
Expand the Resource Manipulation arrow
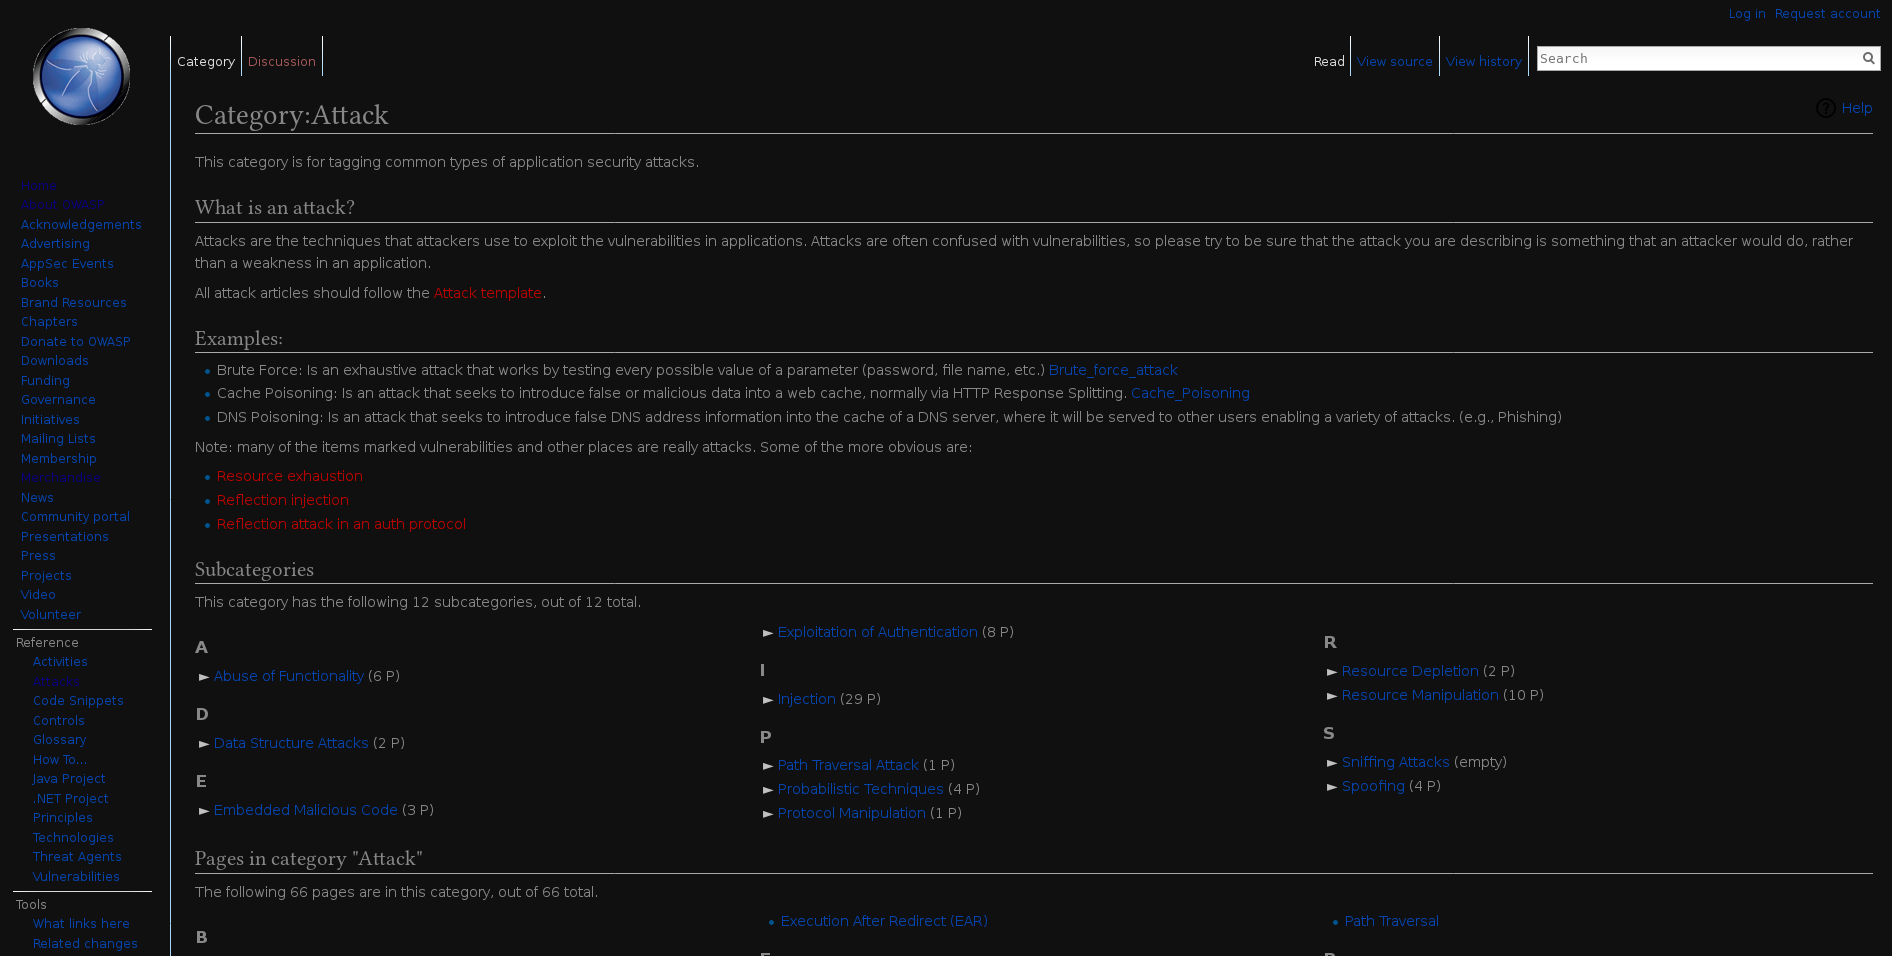pyautogui.click(x=1332, y=696)
